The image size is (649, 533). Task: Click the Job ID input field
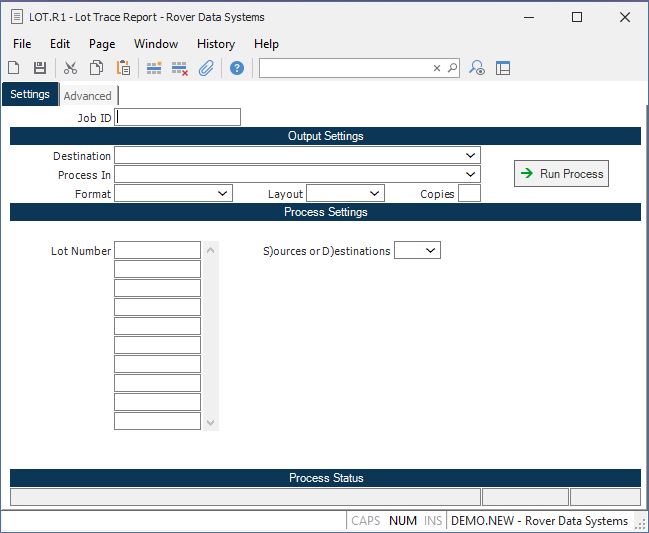pos(178,117)
